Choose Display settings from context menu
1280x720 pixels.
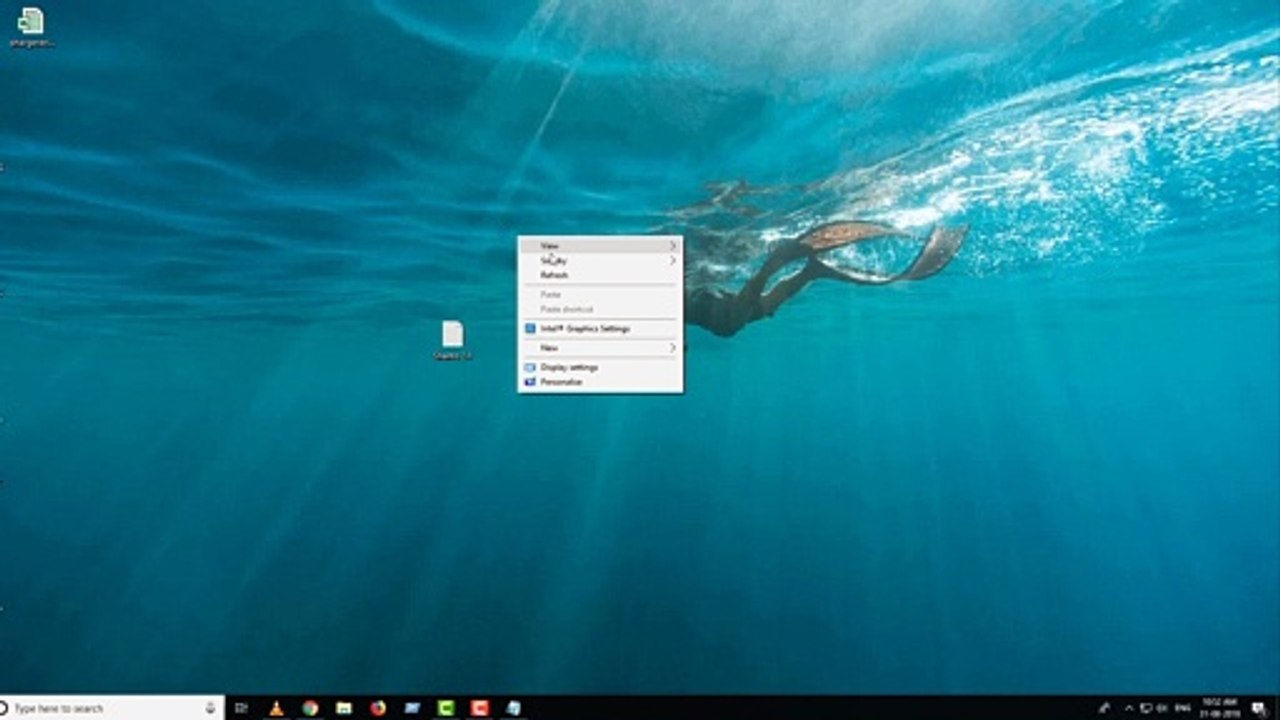[600, 367]
